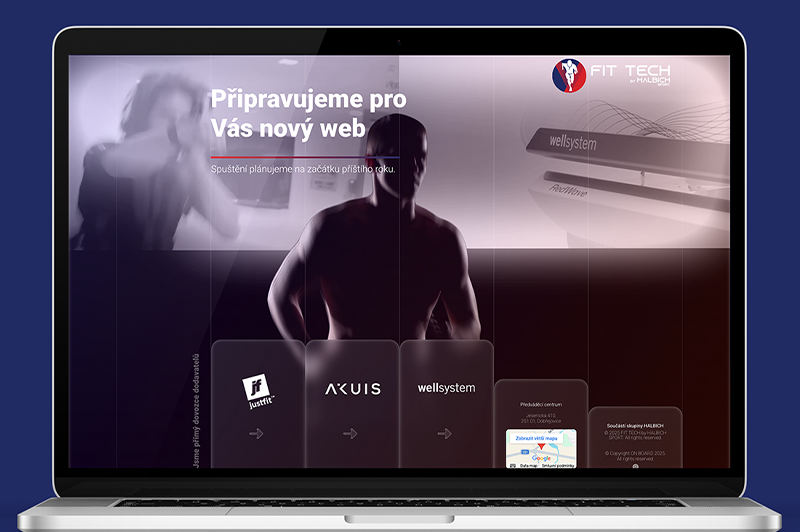Screen dimensions: 800x532
Task: Click the arrow under the justfit logo
Action: pos(257,433)
